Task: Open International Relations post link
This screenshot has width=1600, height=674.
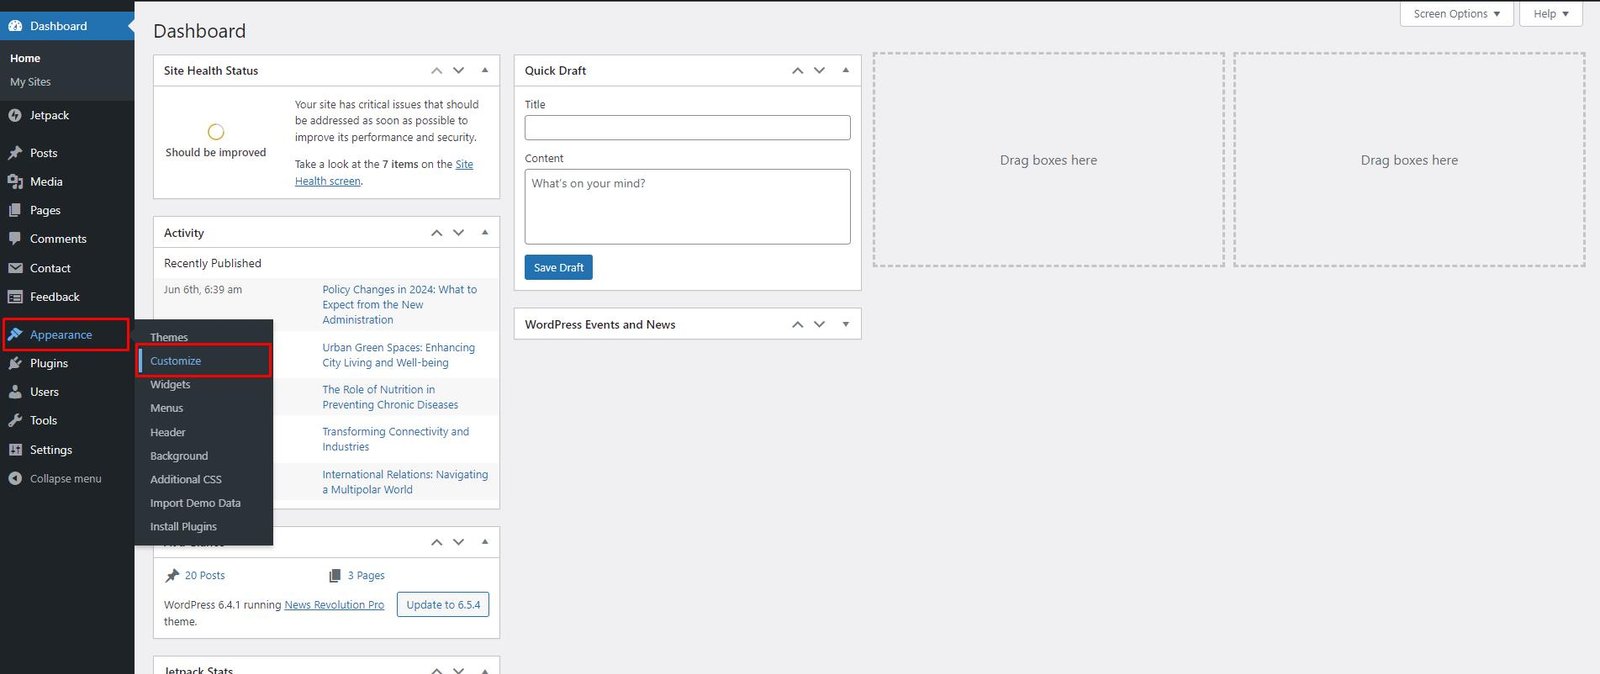Action: (405, 482)
